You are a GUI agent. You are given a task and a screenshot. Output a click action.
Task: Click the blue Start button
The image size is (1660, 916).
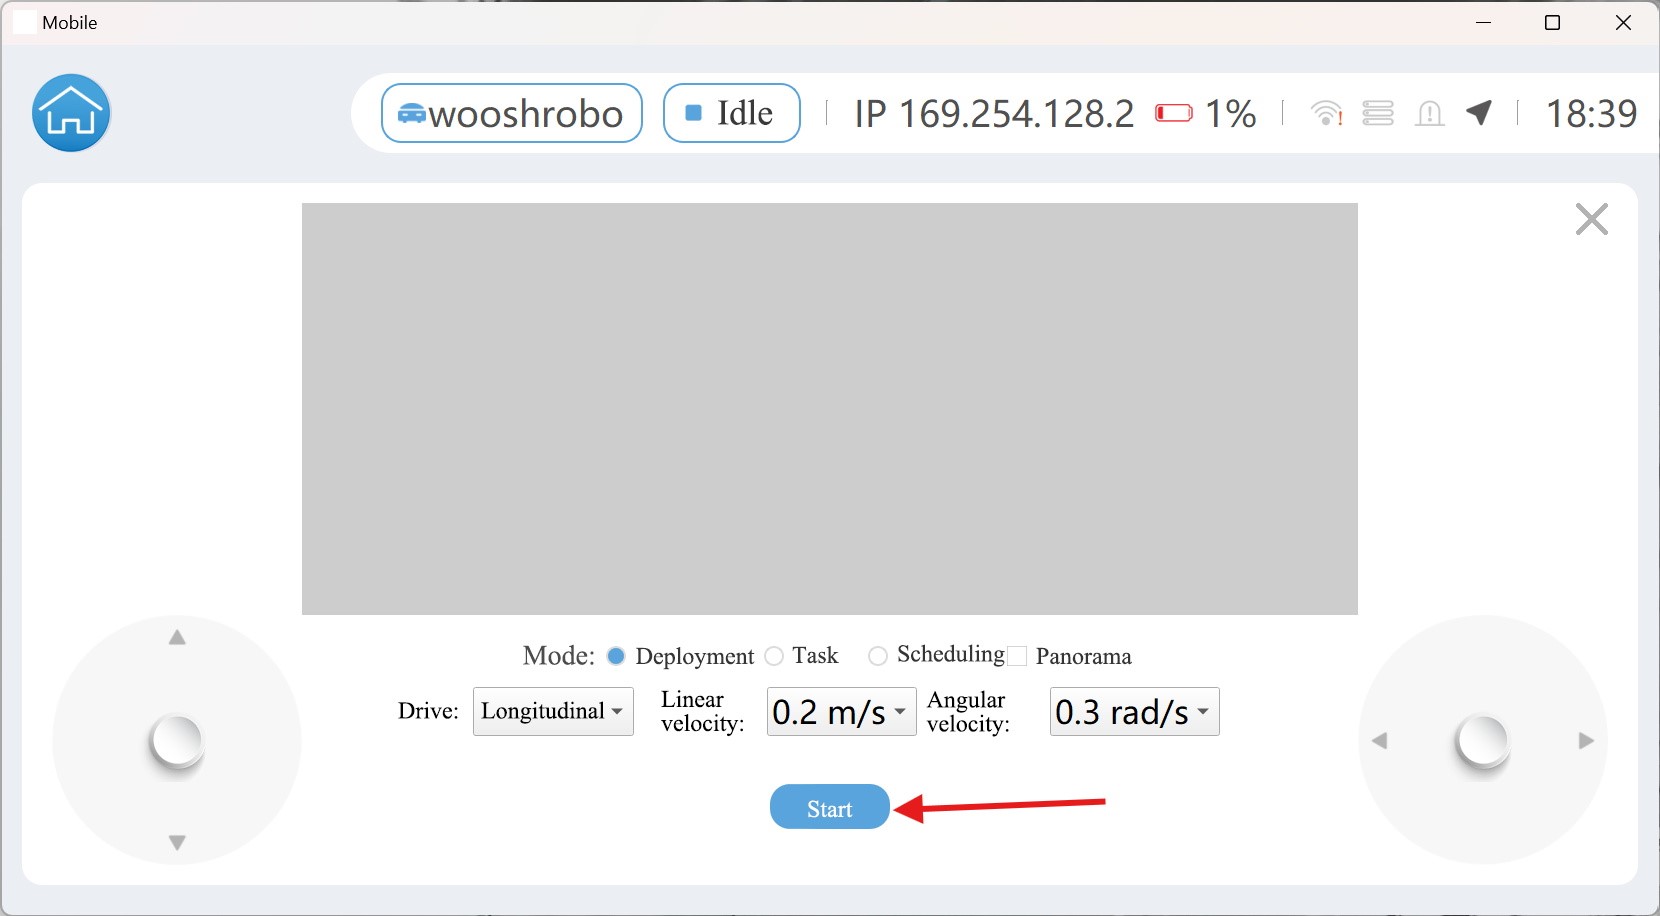pyautogui.click(x=829, y=808)
